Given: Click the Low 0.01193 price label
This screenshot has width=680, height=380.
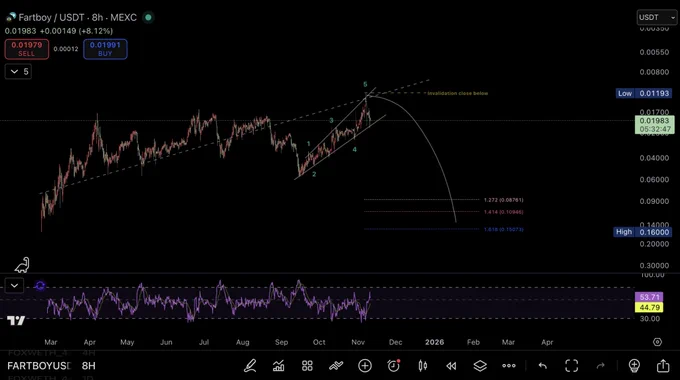Looking at the screenshot, I should point(644,93).
